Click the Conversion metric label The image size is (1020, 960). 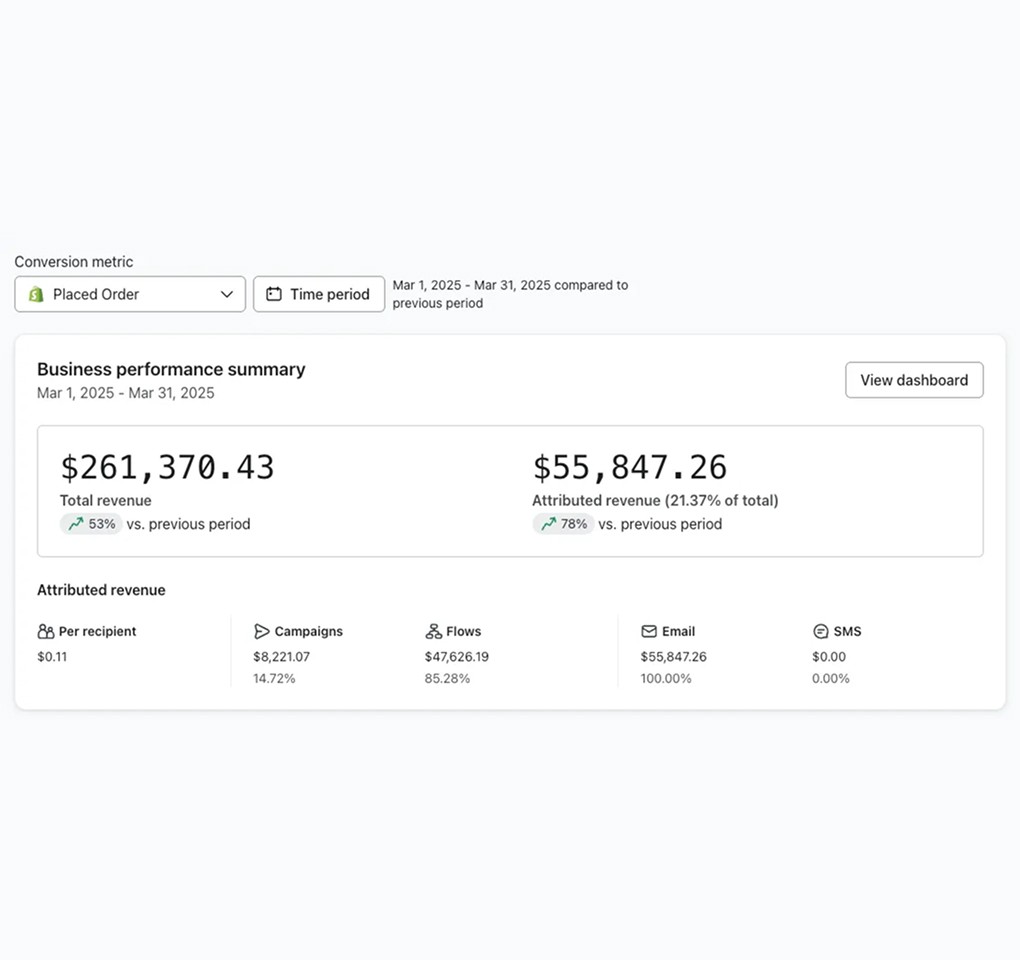coord(74,261)
